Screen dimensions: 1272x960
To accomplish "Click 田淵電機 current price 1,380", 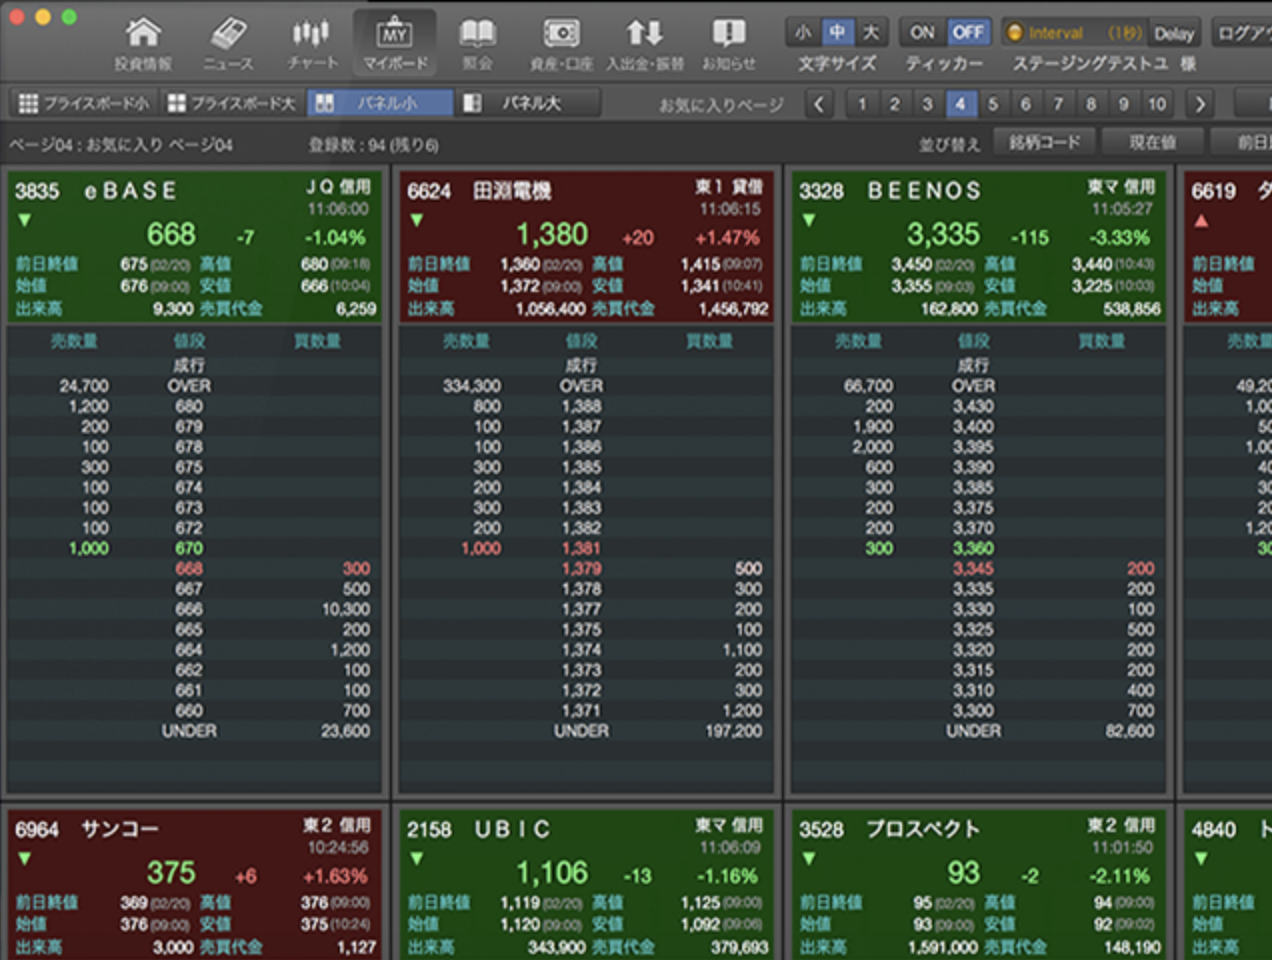I will 552,235.
